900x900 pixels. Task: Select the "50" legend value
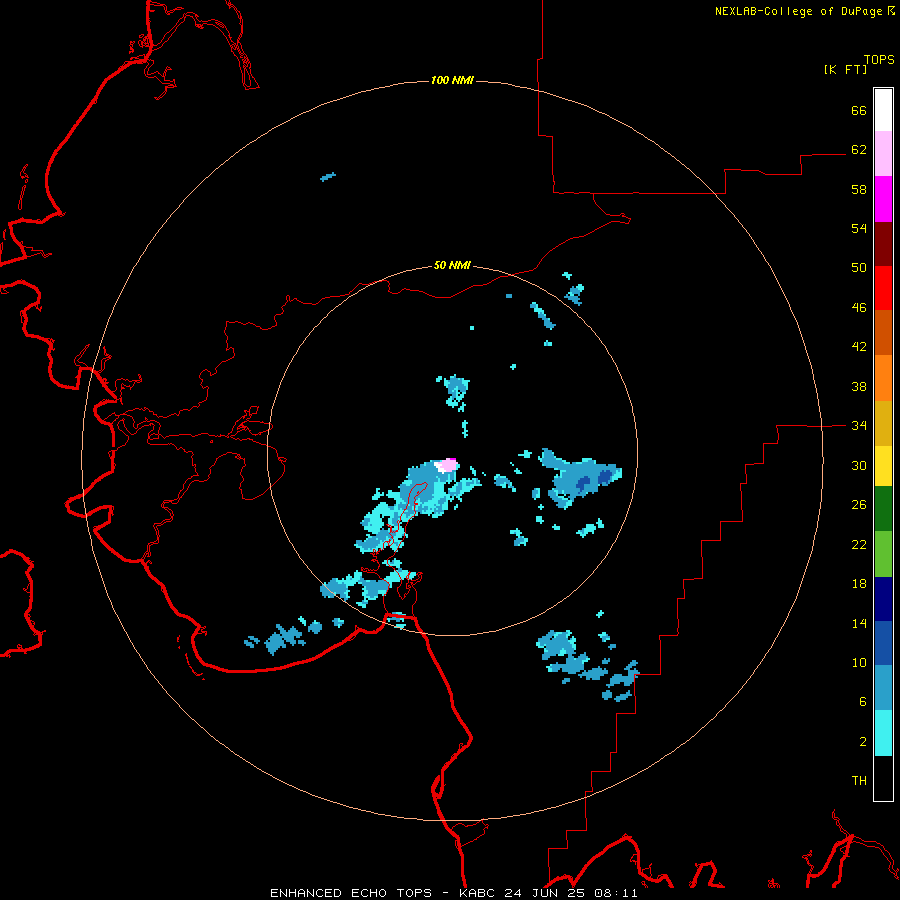click(x=859, y=268)
